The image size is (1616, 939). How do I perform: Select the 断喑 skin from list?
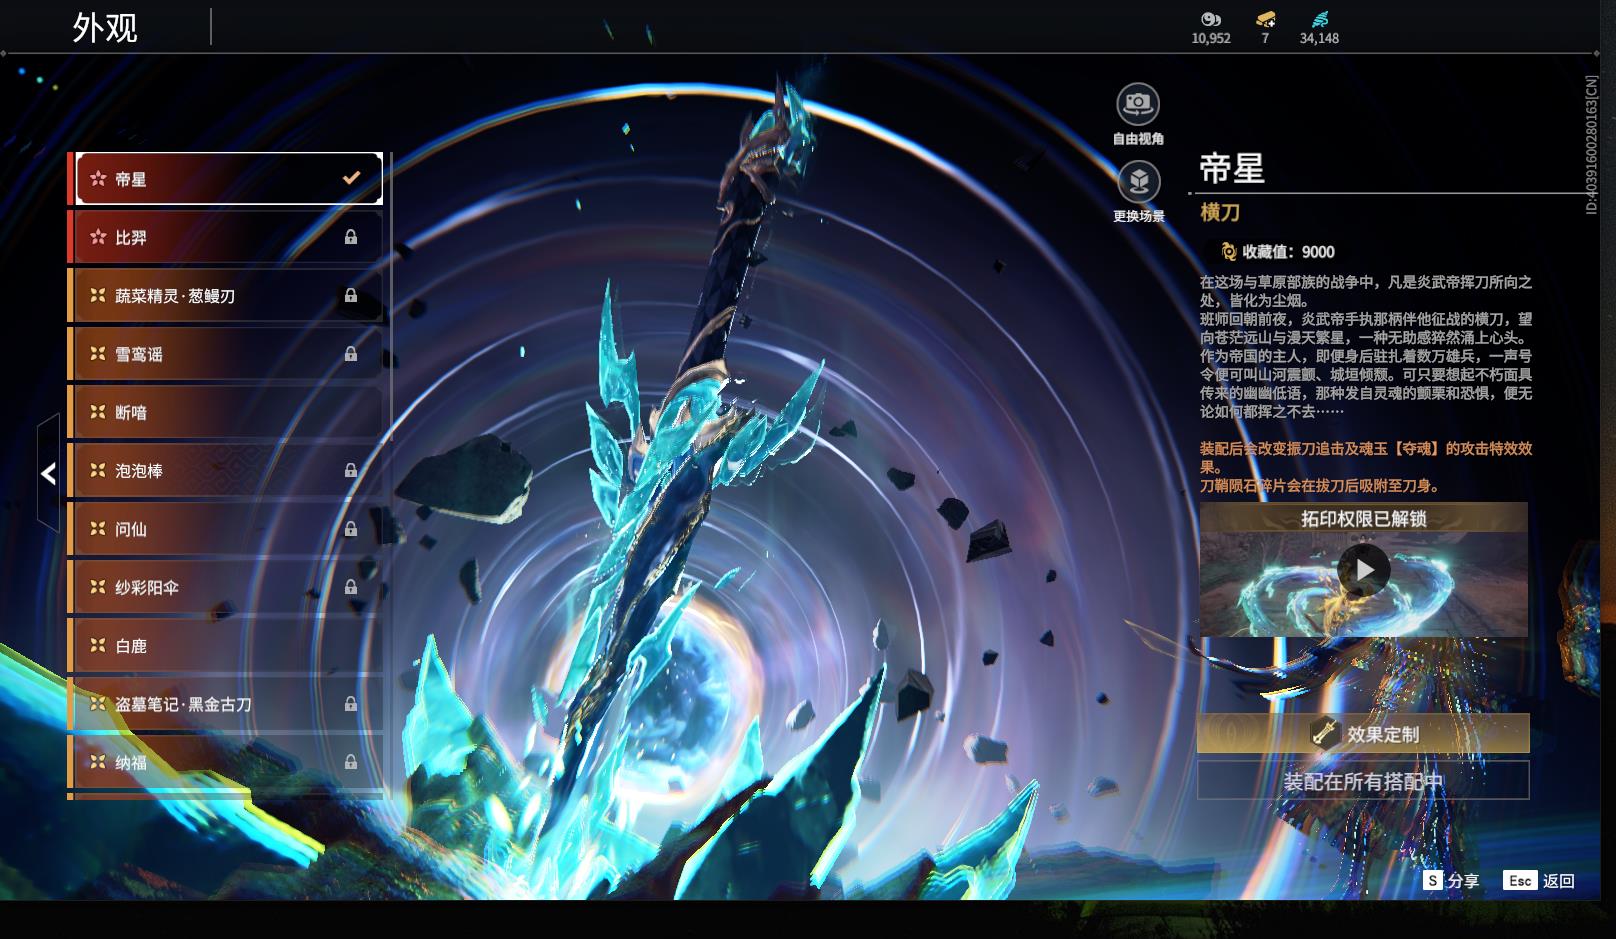226,412
